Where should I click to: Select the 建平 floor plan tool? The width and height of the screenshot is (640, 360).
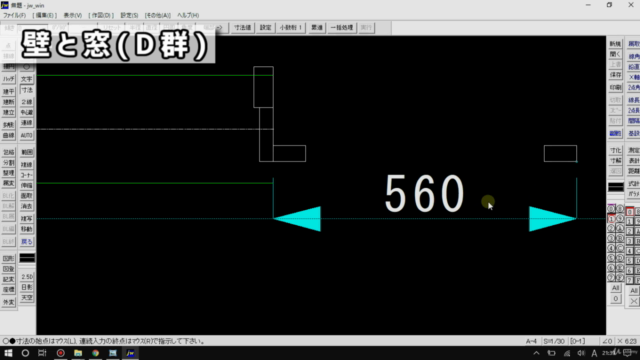(x=9, y=91)
